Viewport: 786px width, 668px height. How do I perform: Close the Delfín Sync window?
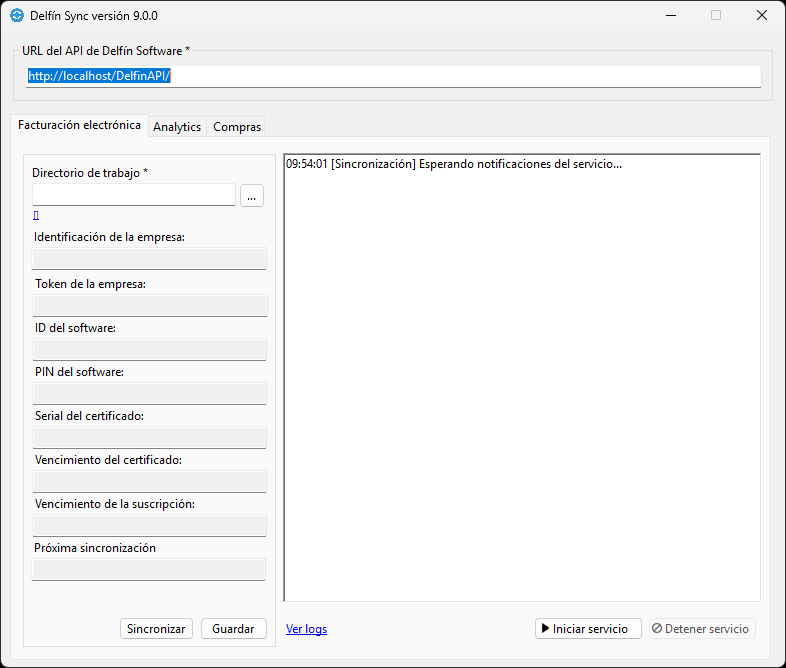click(762, 16)
